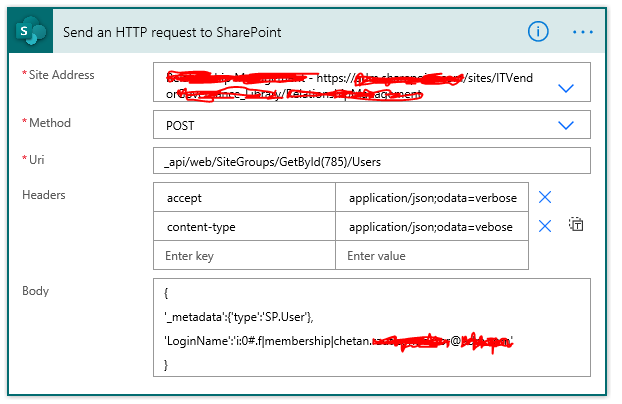Screen dimensions: 622x404
Task: Click the Headers label
Action: [x=44, y=195]
